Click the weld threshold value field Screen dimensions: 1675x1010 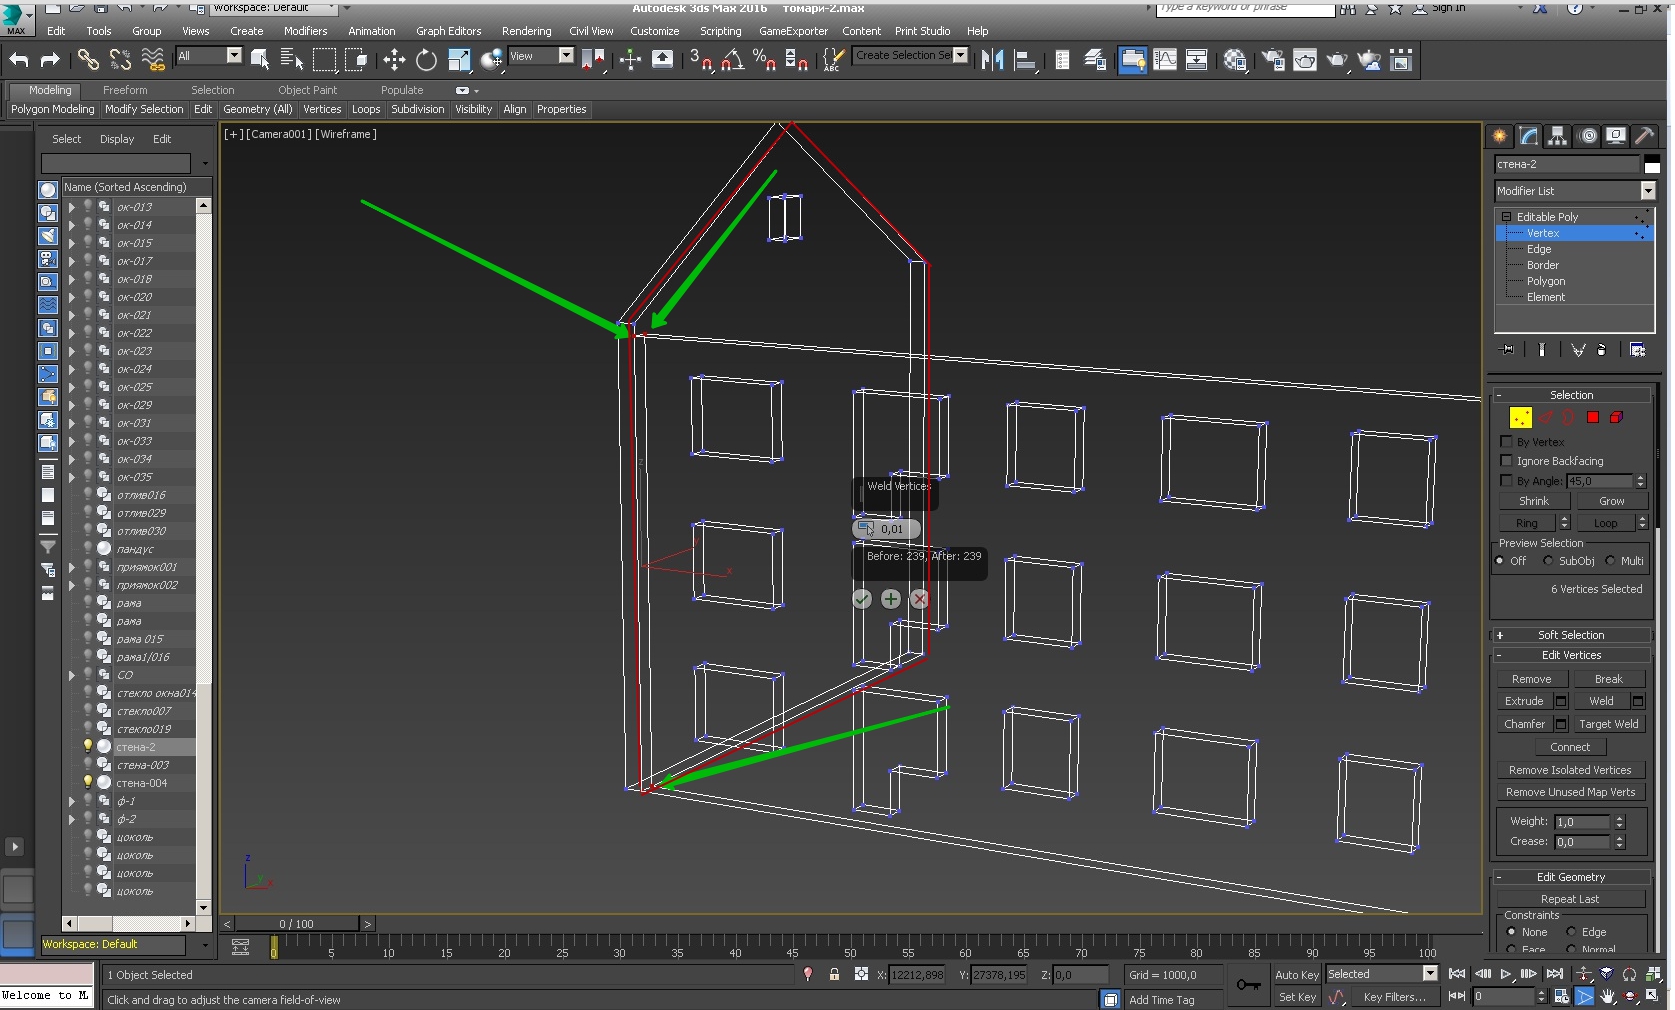tap(892, 529)
